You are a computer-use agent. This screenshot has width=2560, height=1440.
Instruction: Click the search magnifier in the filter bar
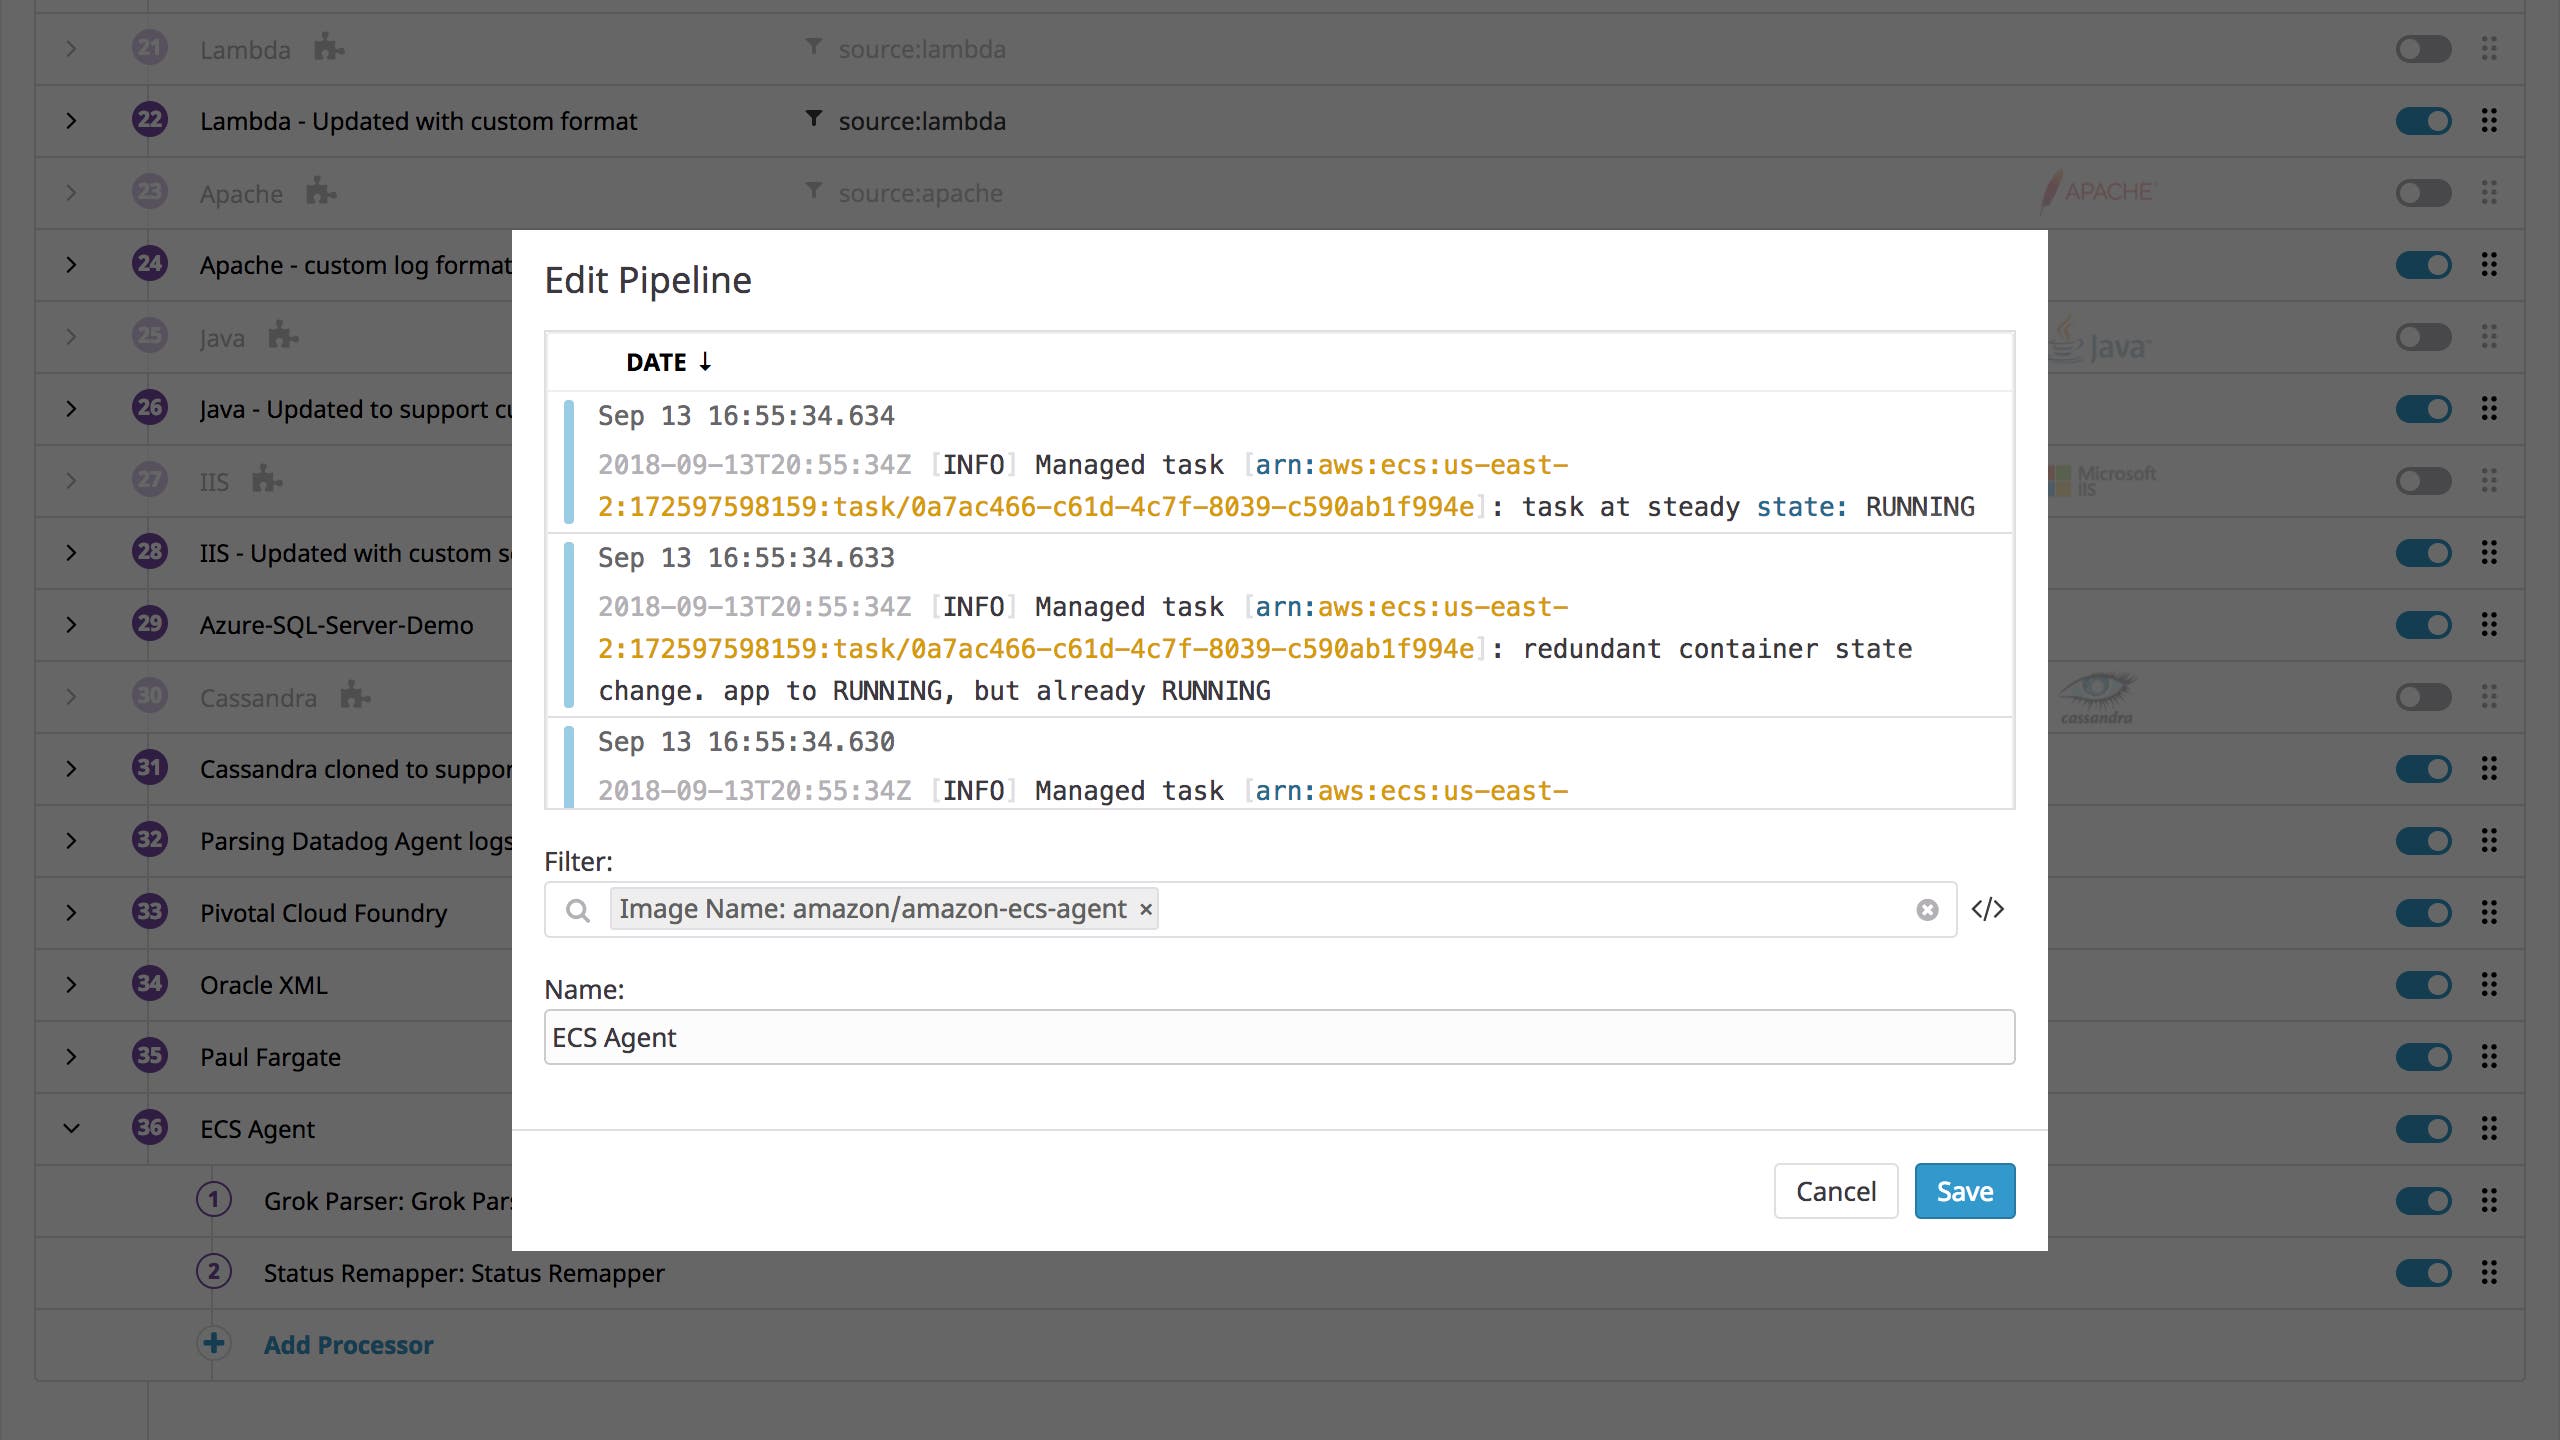[579, 911]
